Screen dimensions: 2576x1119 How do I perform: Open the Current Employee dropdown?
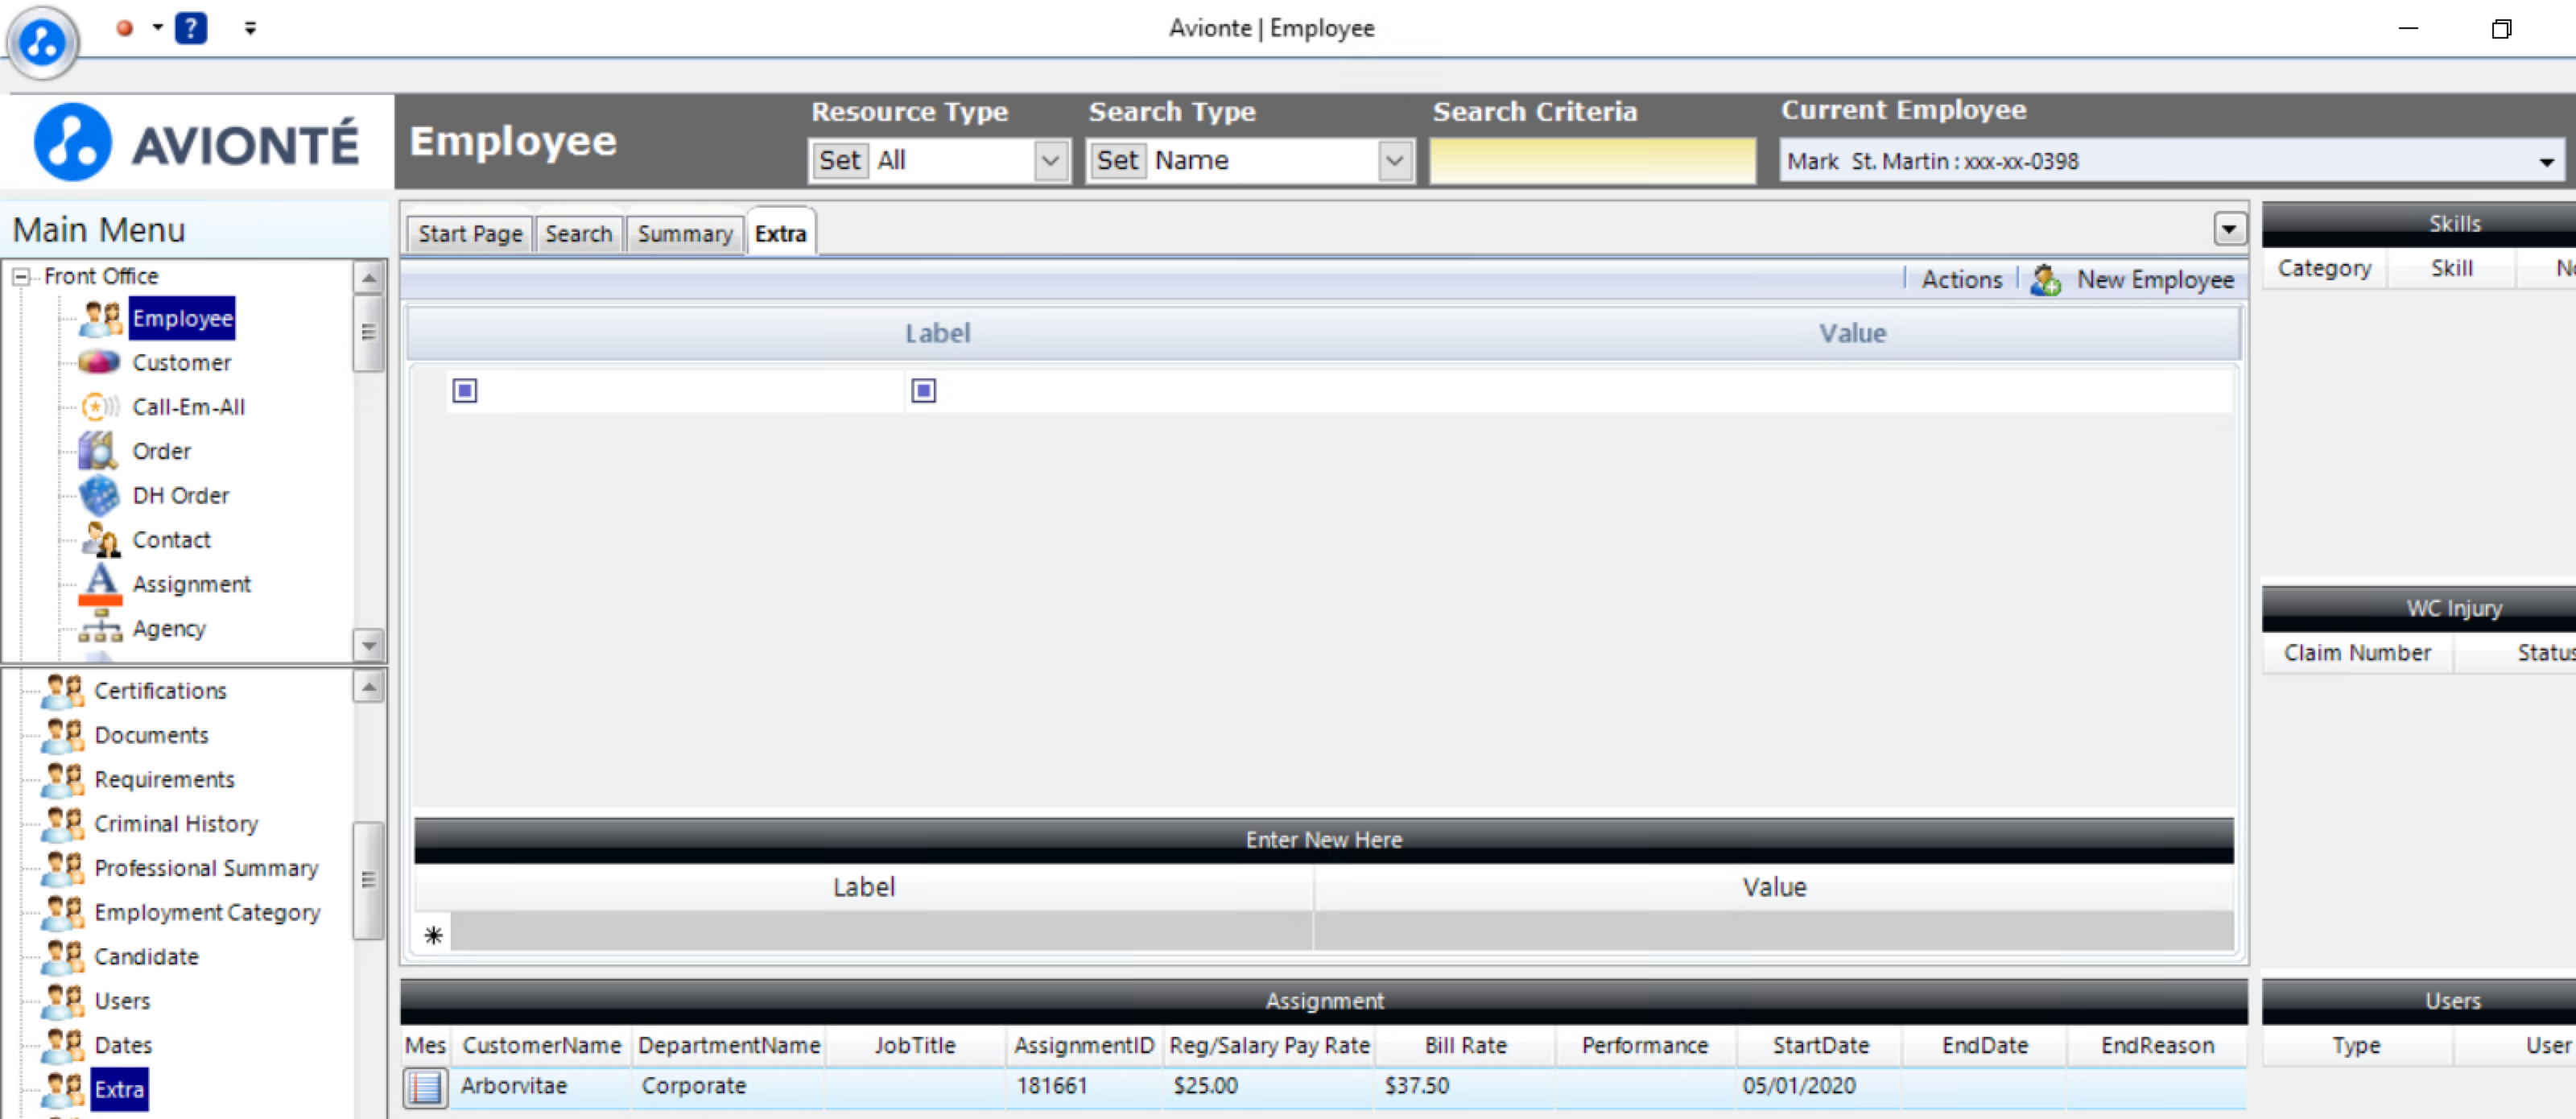point(2546,161)
